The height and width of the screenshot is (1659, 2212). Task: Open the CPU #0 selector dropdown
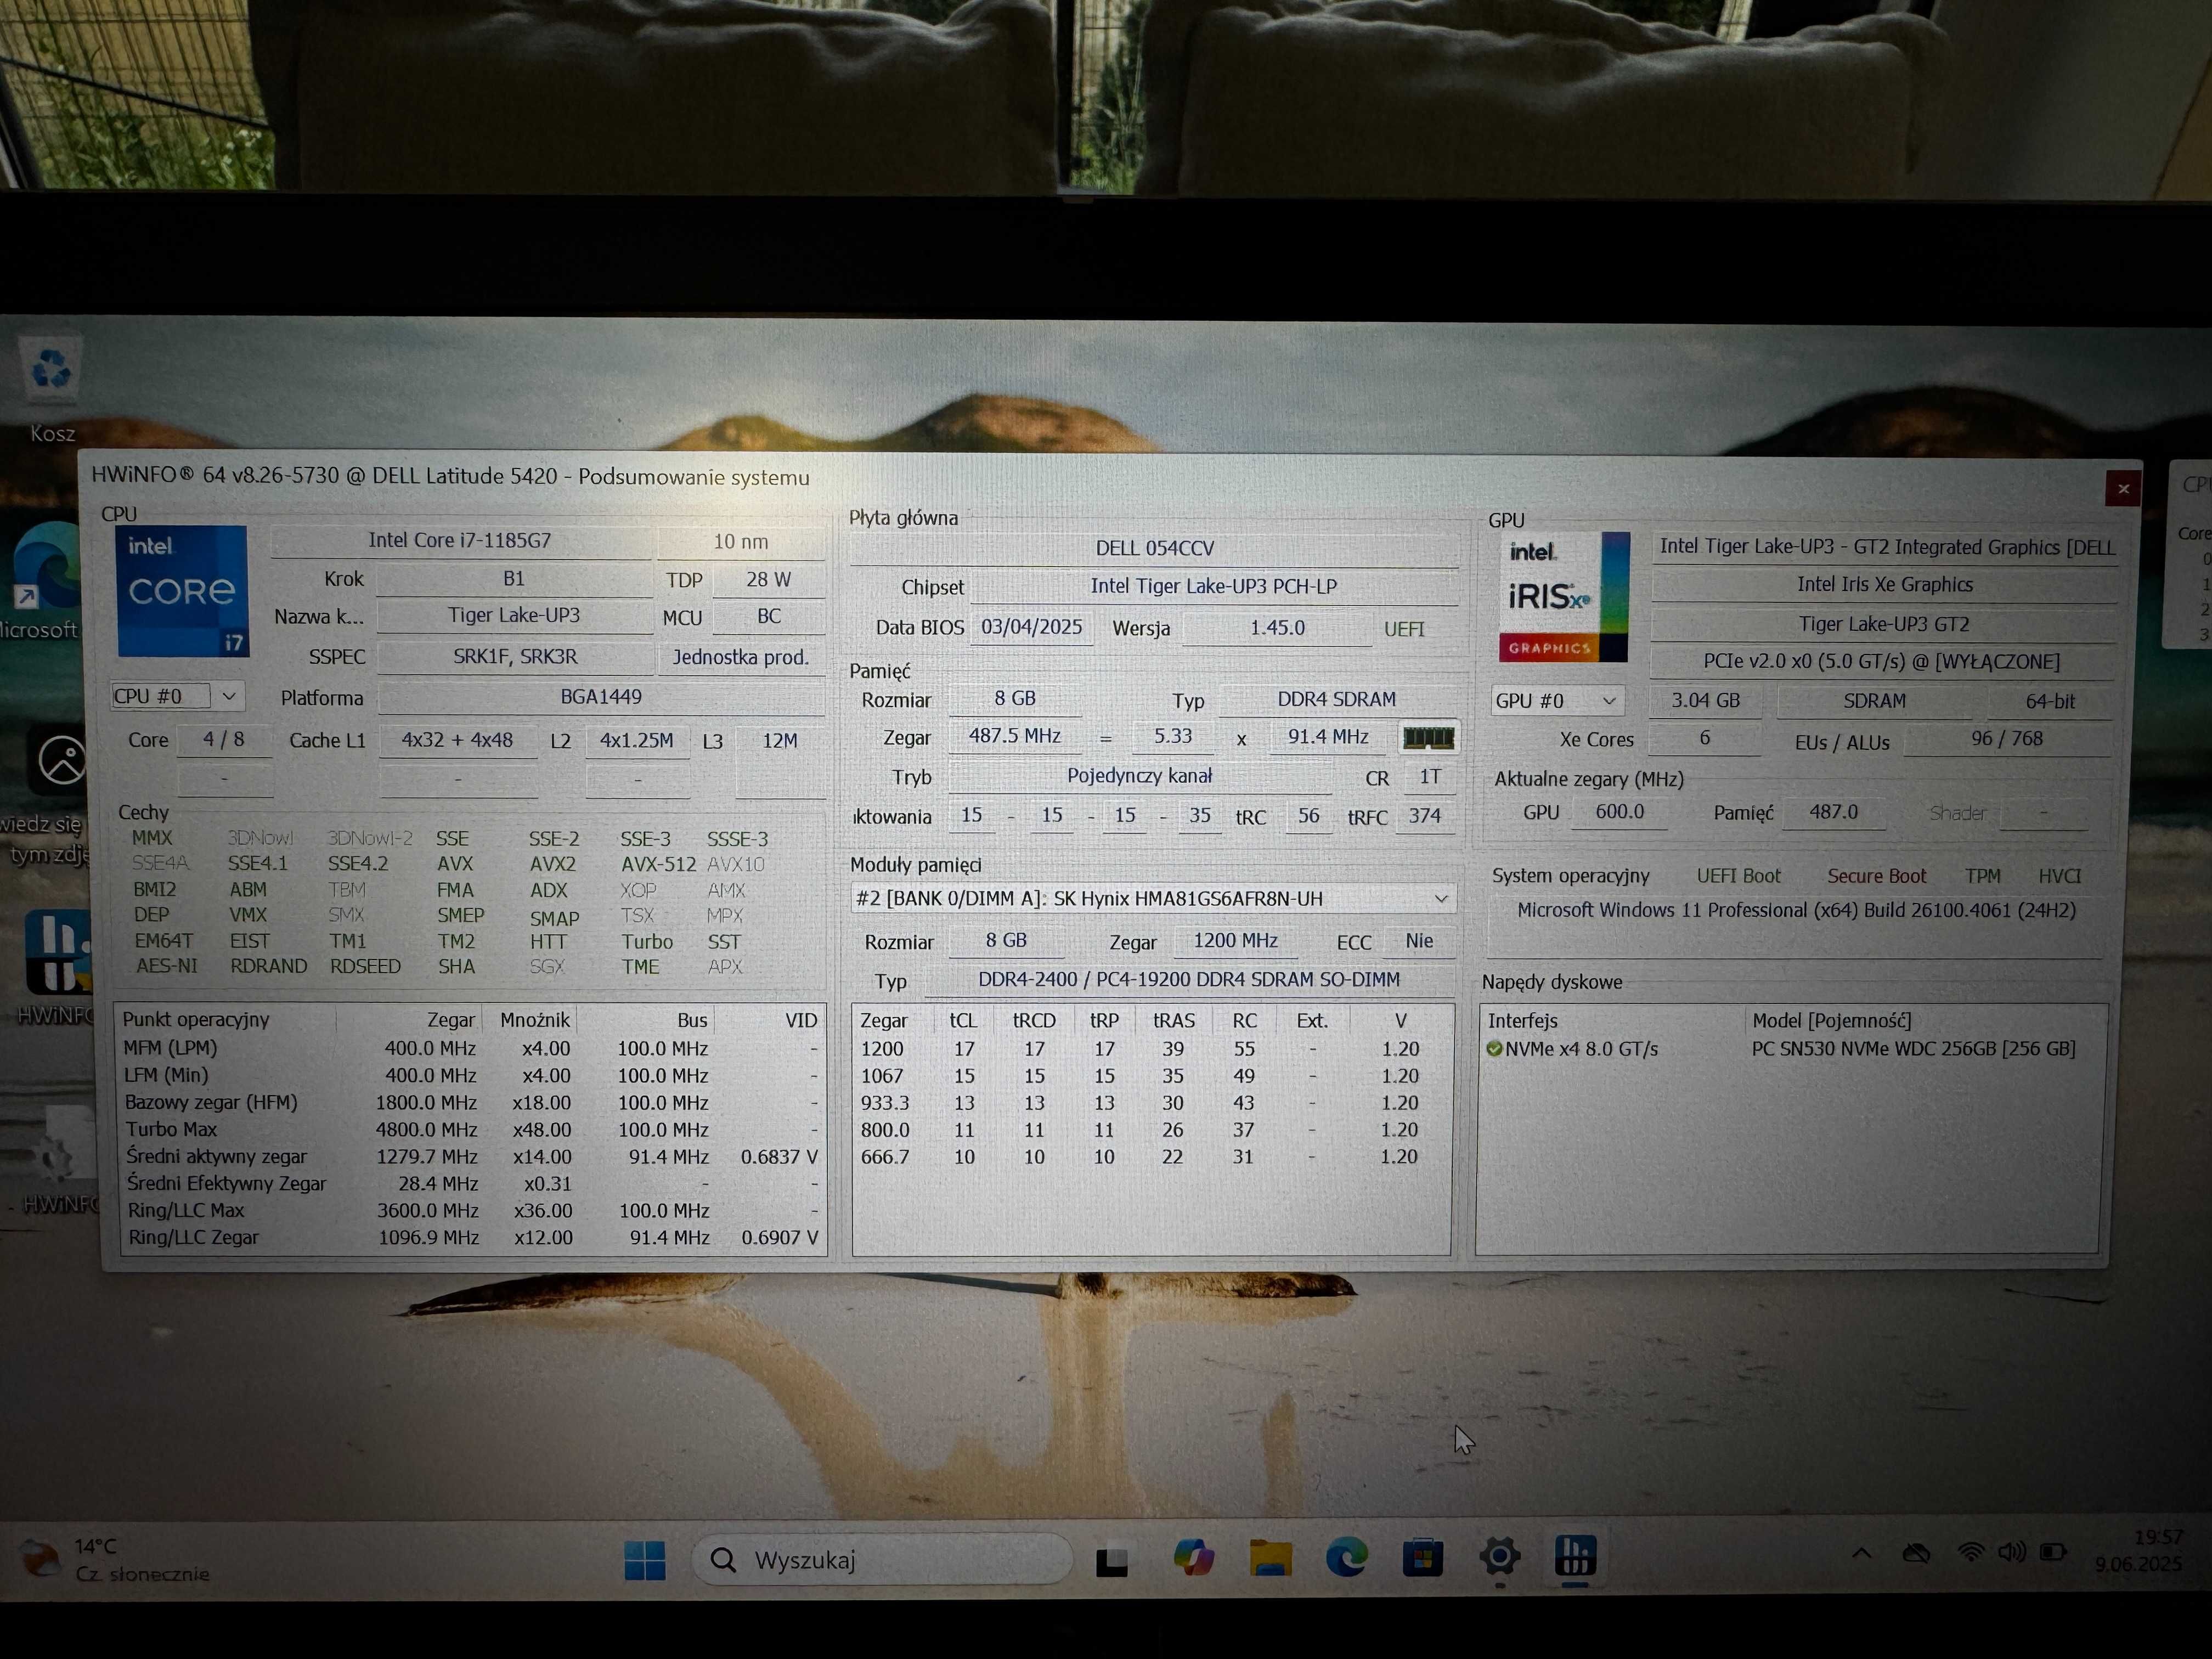177,696
